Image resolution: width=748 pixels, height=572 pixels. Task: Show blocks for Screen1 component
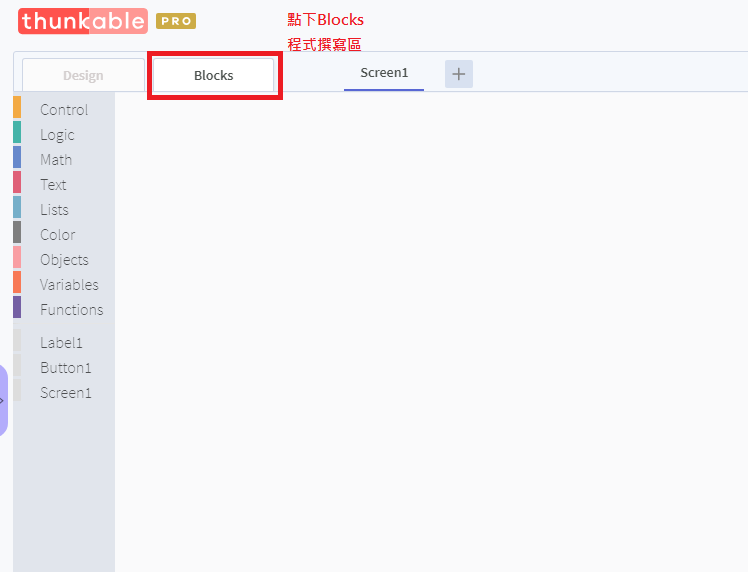tap(65, 393)
